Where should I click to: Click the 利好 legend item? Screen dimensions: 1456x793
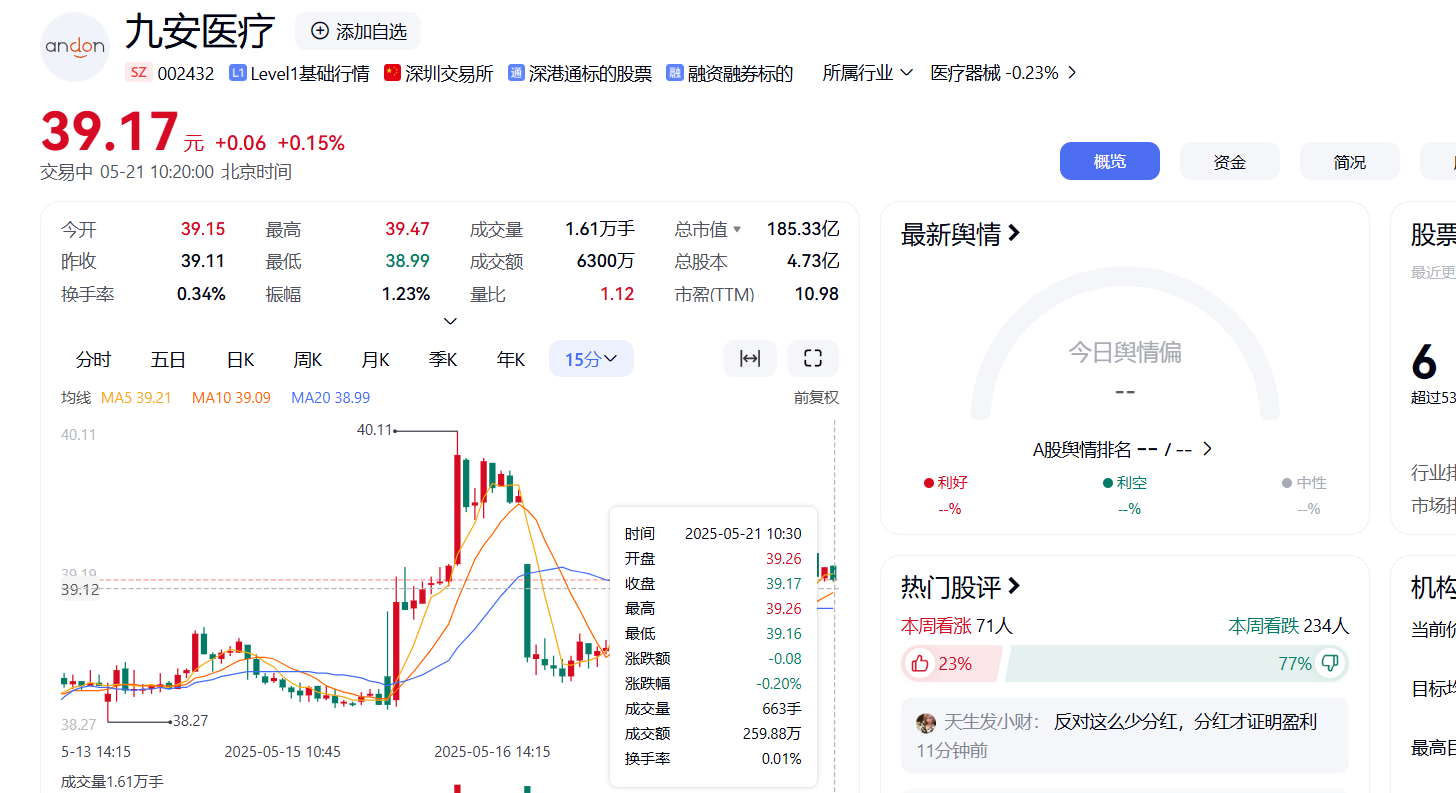[946, 483]
